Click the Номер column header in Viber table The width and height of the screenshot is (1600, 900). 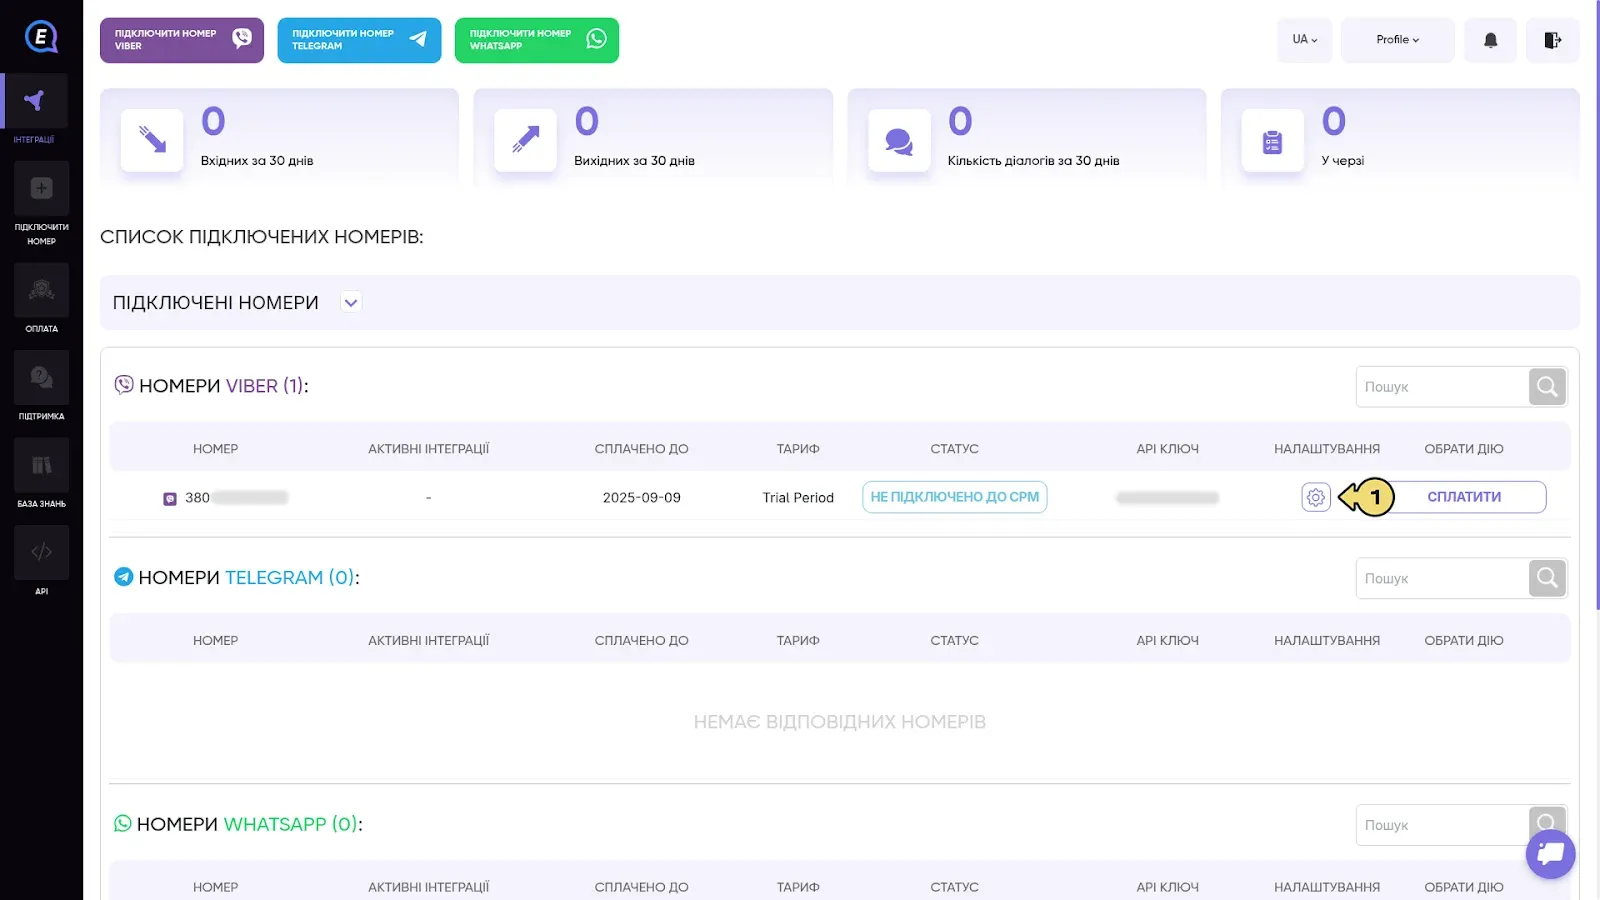[x=215, y=449]
